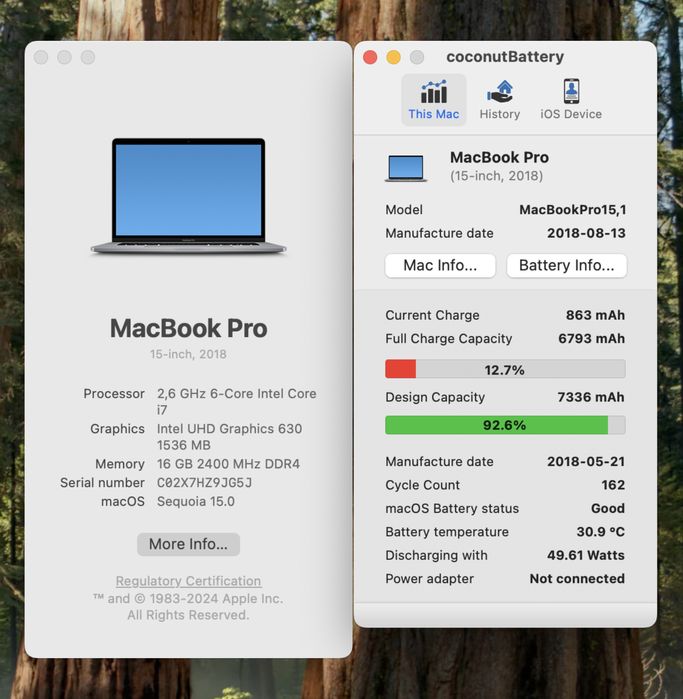This screenshot has width=683, height=699.
Task: Click the large MacBook Pro image in About This Mac
Action: click(188, 196)
